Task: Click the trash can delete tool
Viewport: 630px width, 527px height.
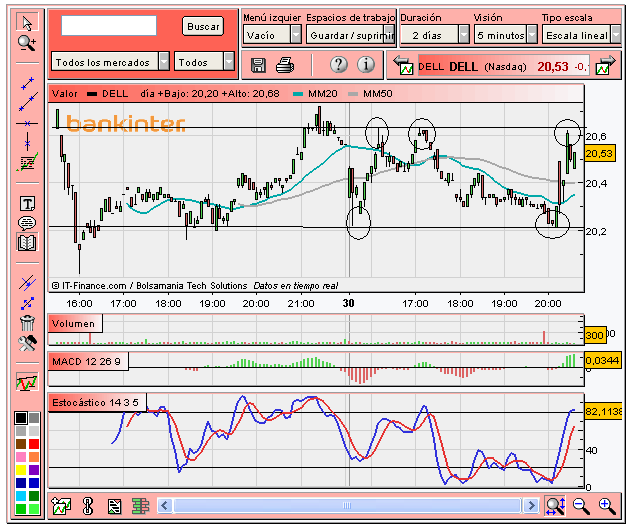Action: [27, 323]
